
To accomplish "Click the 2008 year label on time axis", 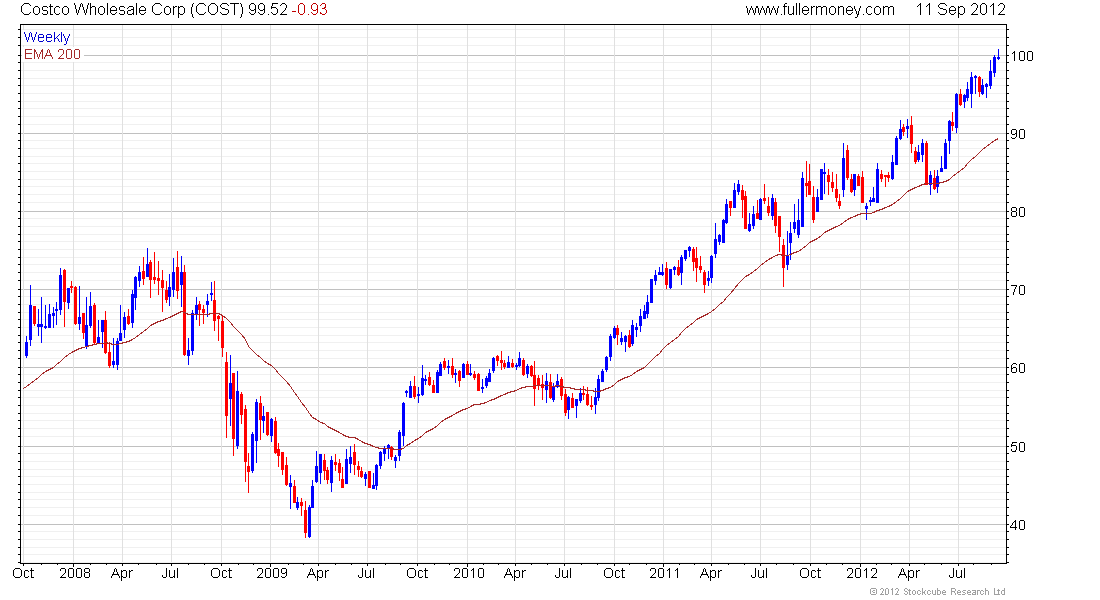I will click(x=75, y=573).
